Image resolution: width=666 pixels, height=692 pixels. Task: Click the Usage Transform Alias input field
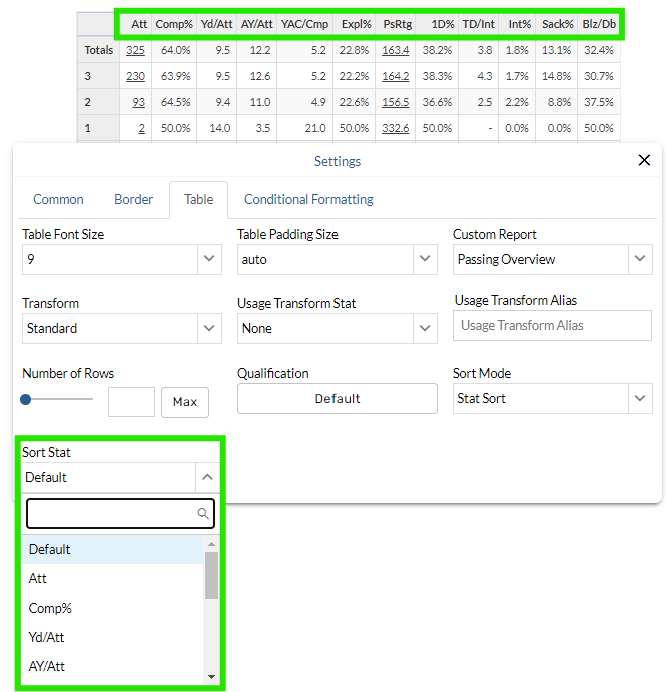(x=552, y=325)
